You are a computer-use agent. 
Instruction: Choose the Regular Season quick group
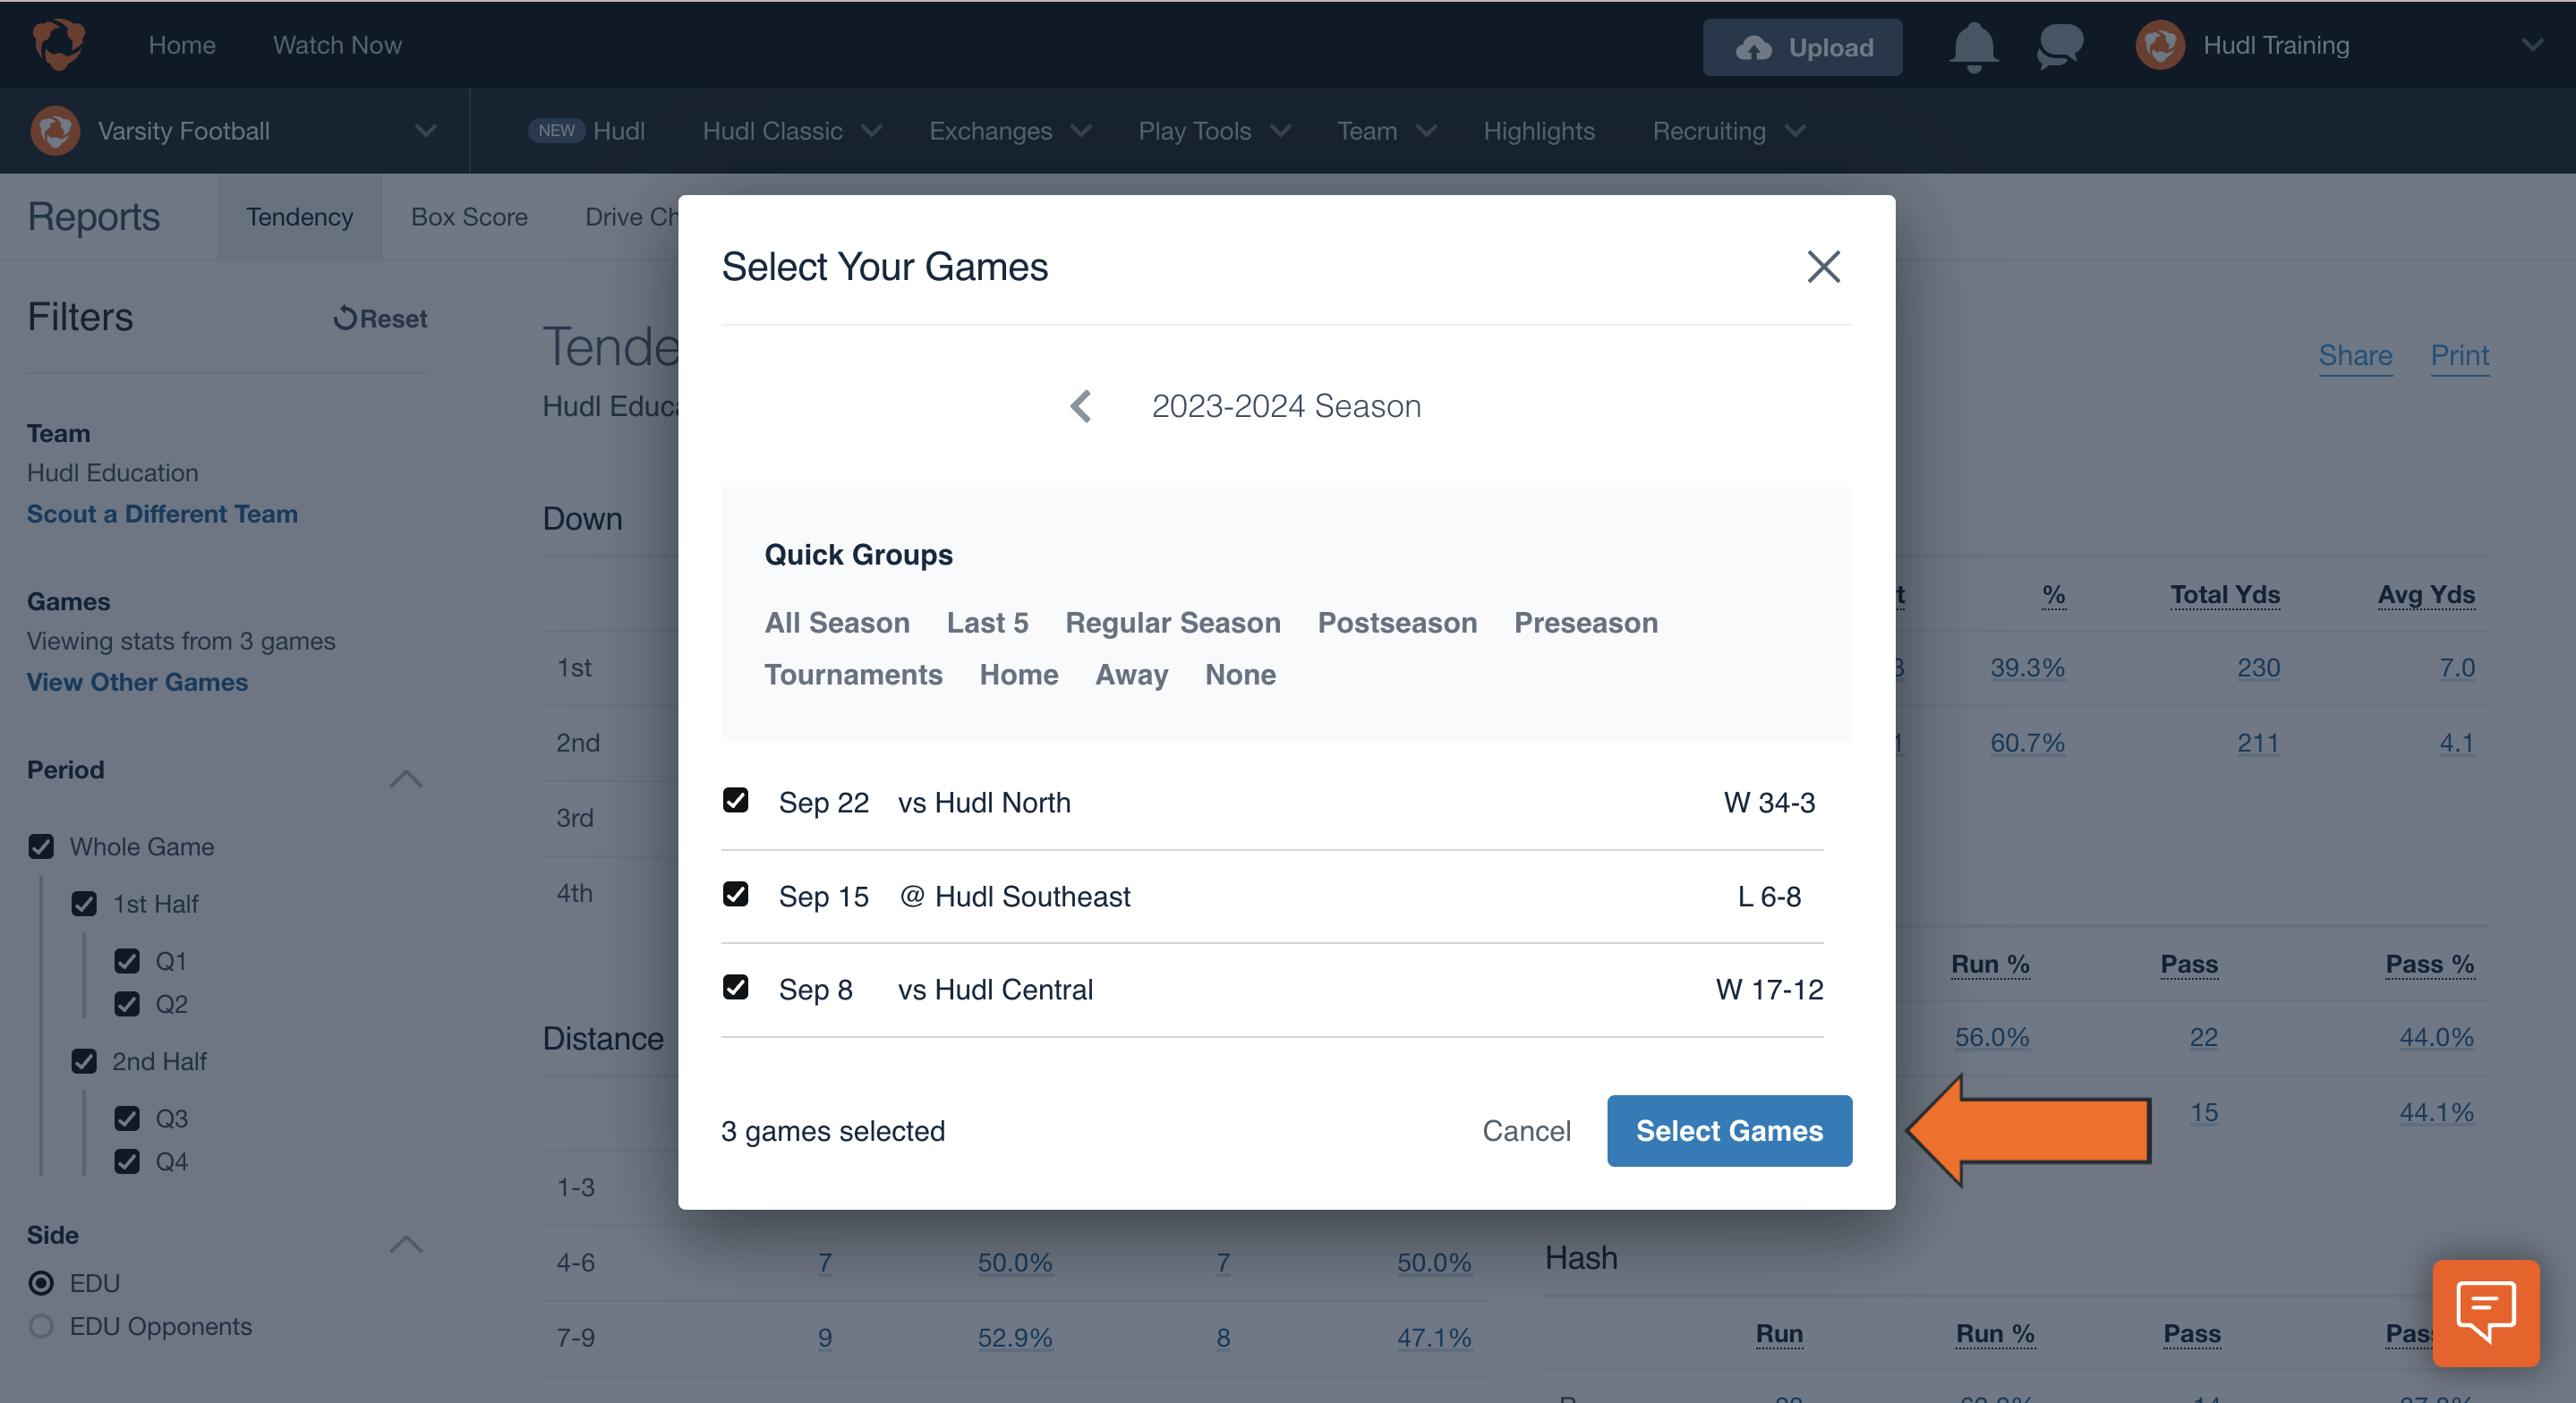coord(1172,623)
